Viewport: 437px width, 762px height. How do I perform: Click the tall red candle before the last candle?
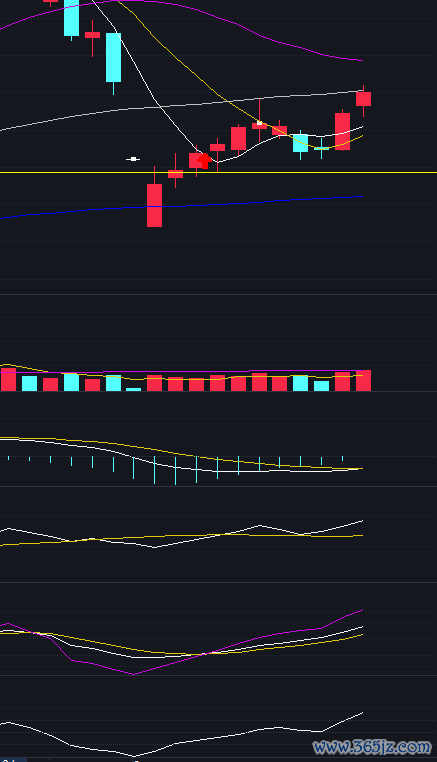tap(343, 131)
